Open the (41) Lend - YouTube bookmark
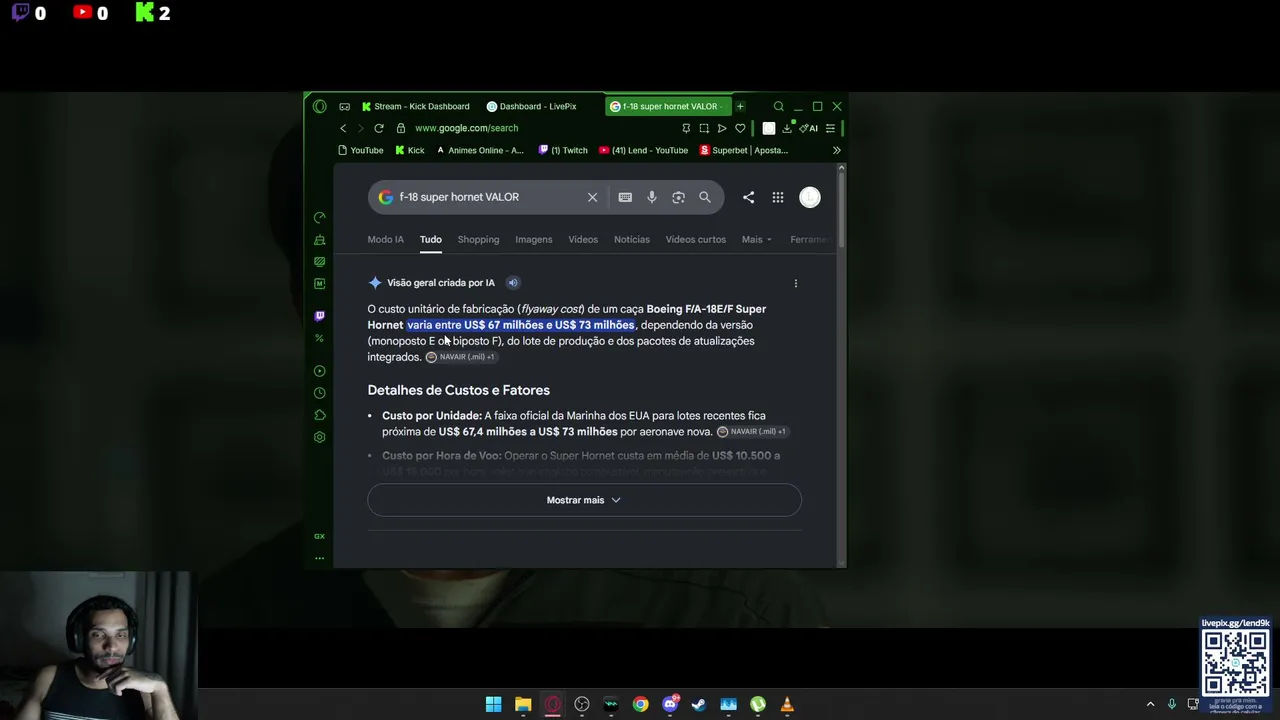This screenshot has width=1280, height=720. tap(644, 150)
